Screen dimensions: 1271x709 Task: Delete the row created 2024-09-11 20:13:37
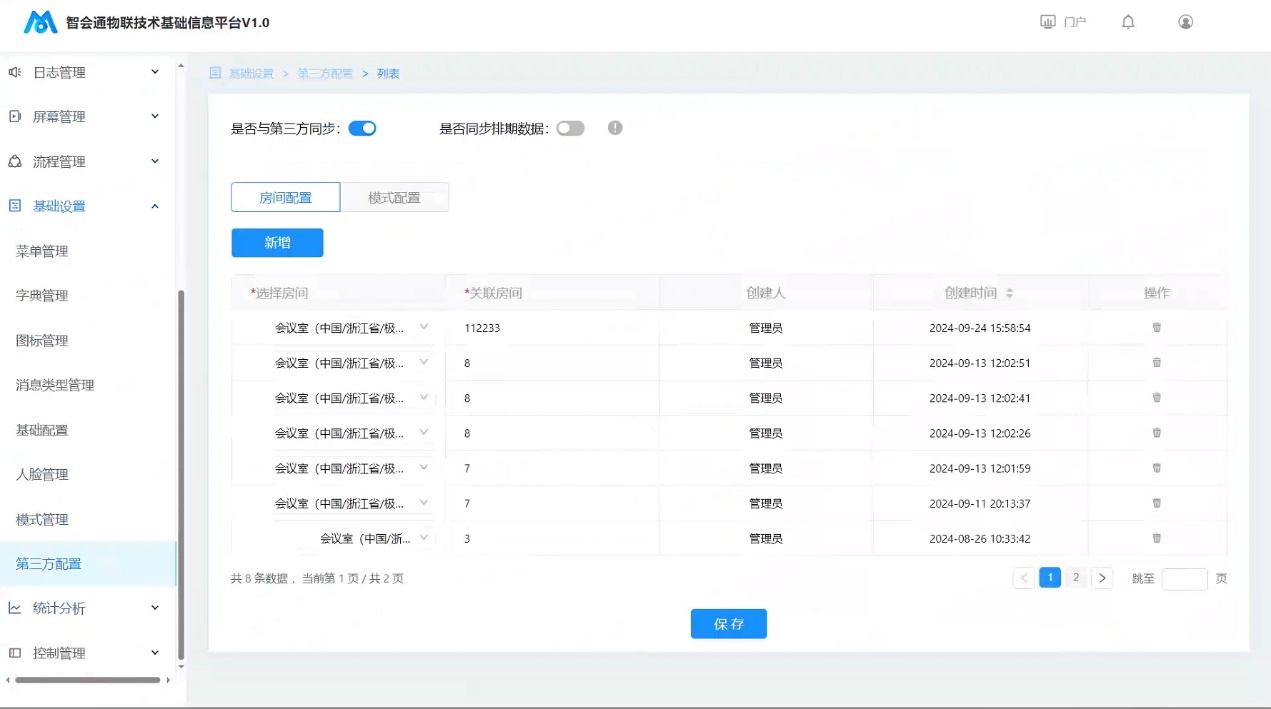1157,503
